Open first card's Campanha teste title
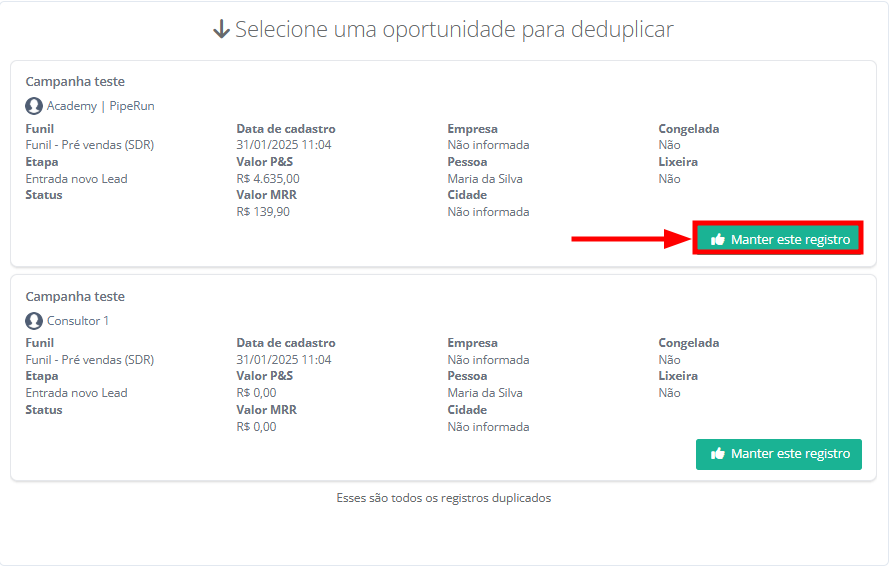892x575 pixels. point(75,82)
